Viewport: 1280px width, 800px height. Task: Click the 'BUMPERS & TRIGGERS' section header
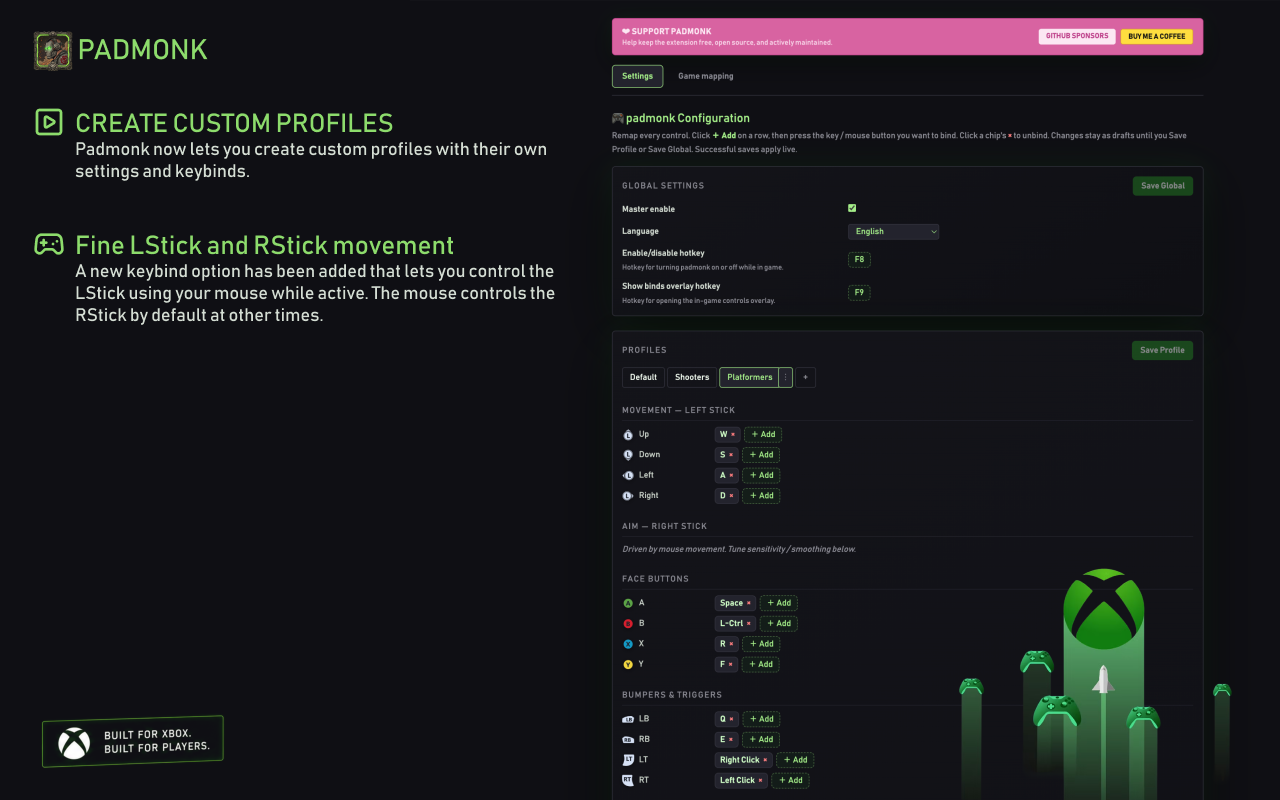(x=672, y=695)
